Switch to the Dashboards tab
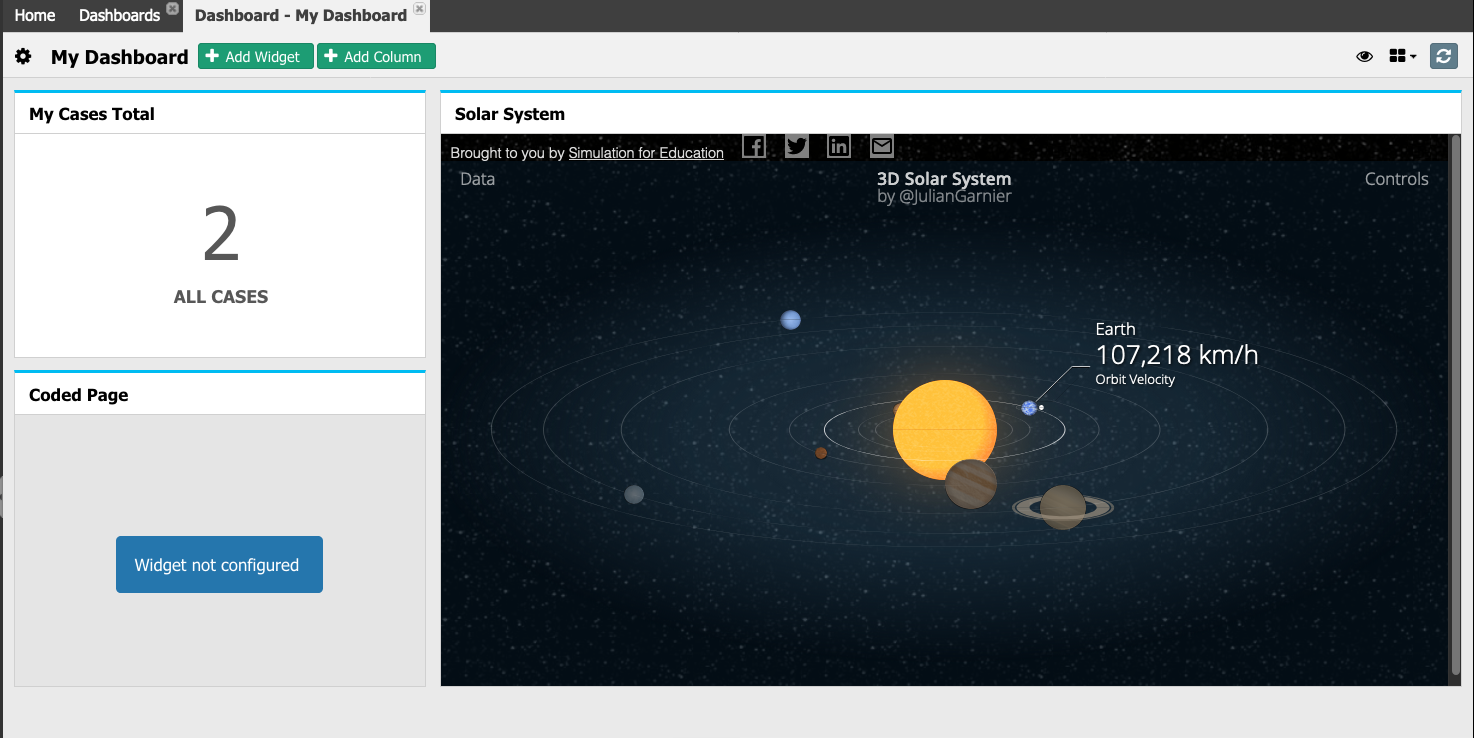The image size is (1474, 738). pyautogui.click(x=119, y=15)
